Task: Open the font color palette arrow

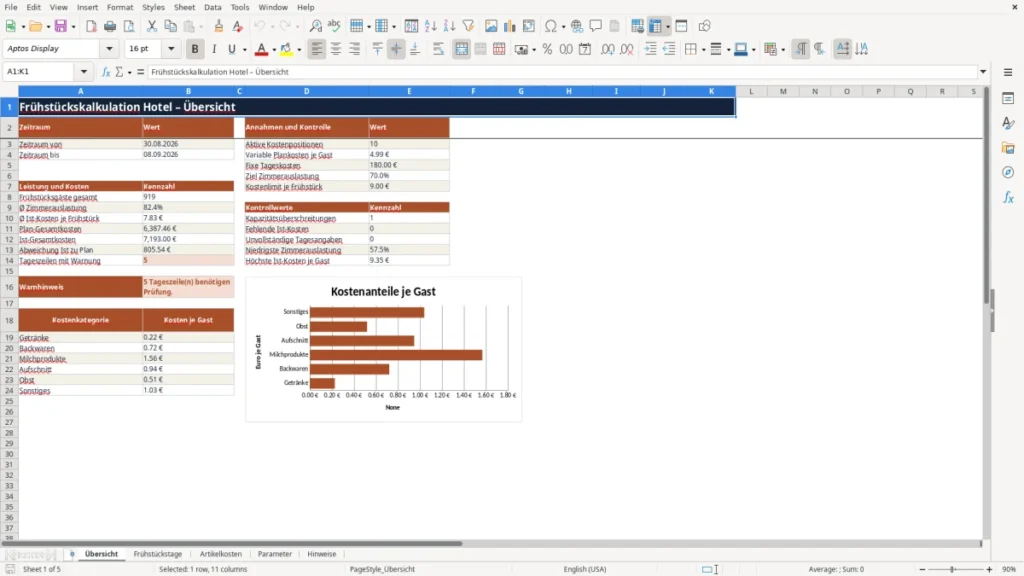Action: point(274,50)
